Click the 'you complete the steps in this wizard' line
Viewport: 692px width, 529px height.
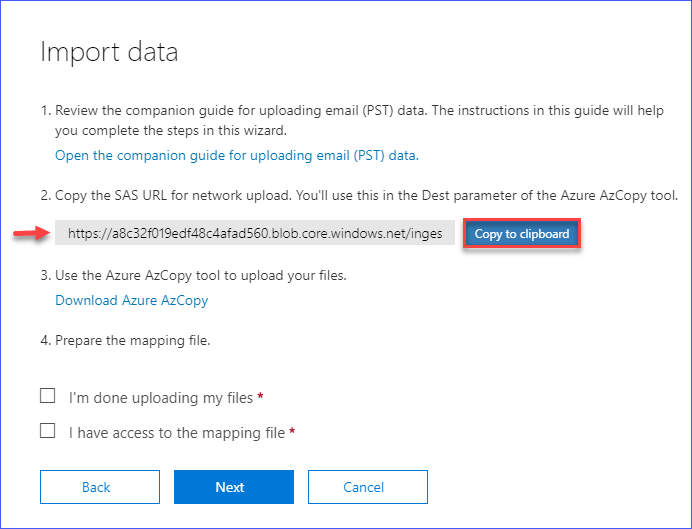pos(171,131)
